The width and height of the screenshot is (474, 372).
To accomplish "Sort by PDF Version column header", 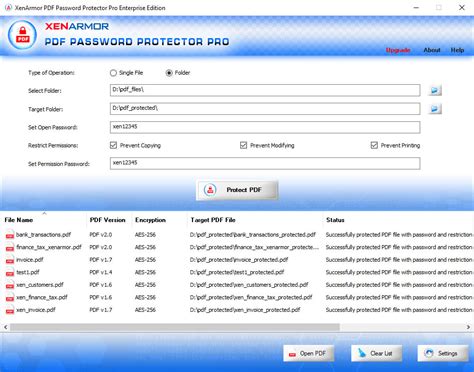I will click(x=107, y=220).
